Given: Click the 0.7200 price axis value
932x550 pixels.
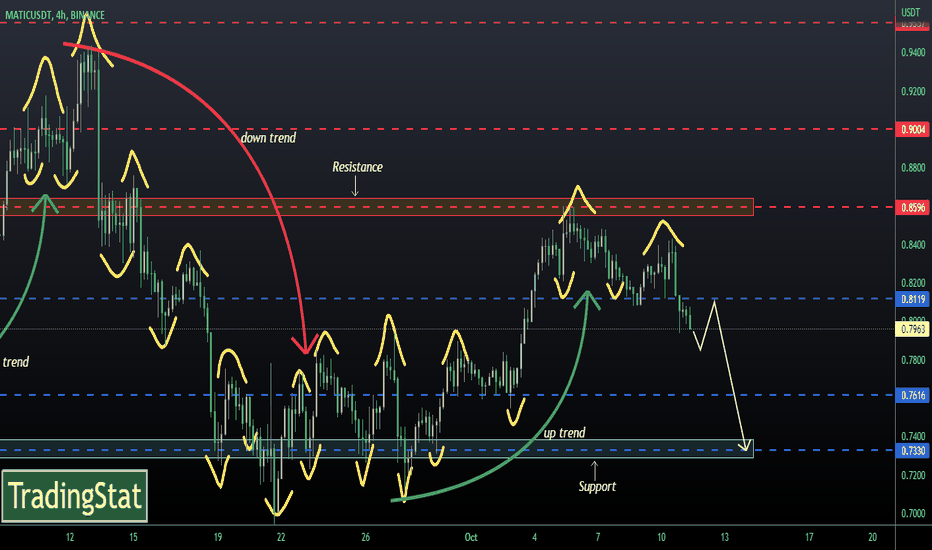Looking at the screenshot, I should [x=913, y=475].
